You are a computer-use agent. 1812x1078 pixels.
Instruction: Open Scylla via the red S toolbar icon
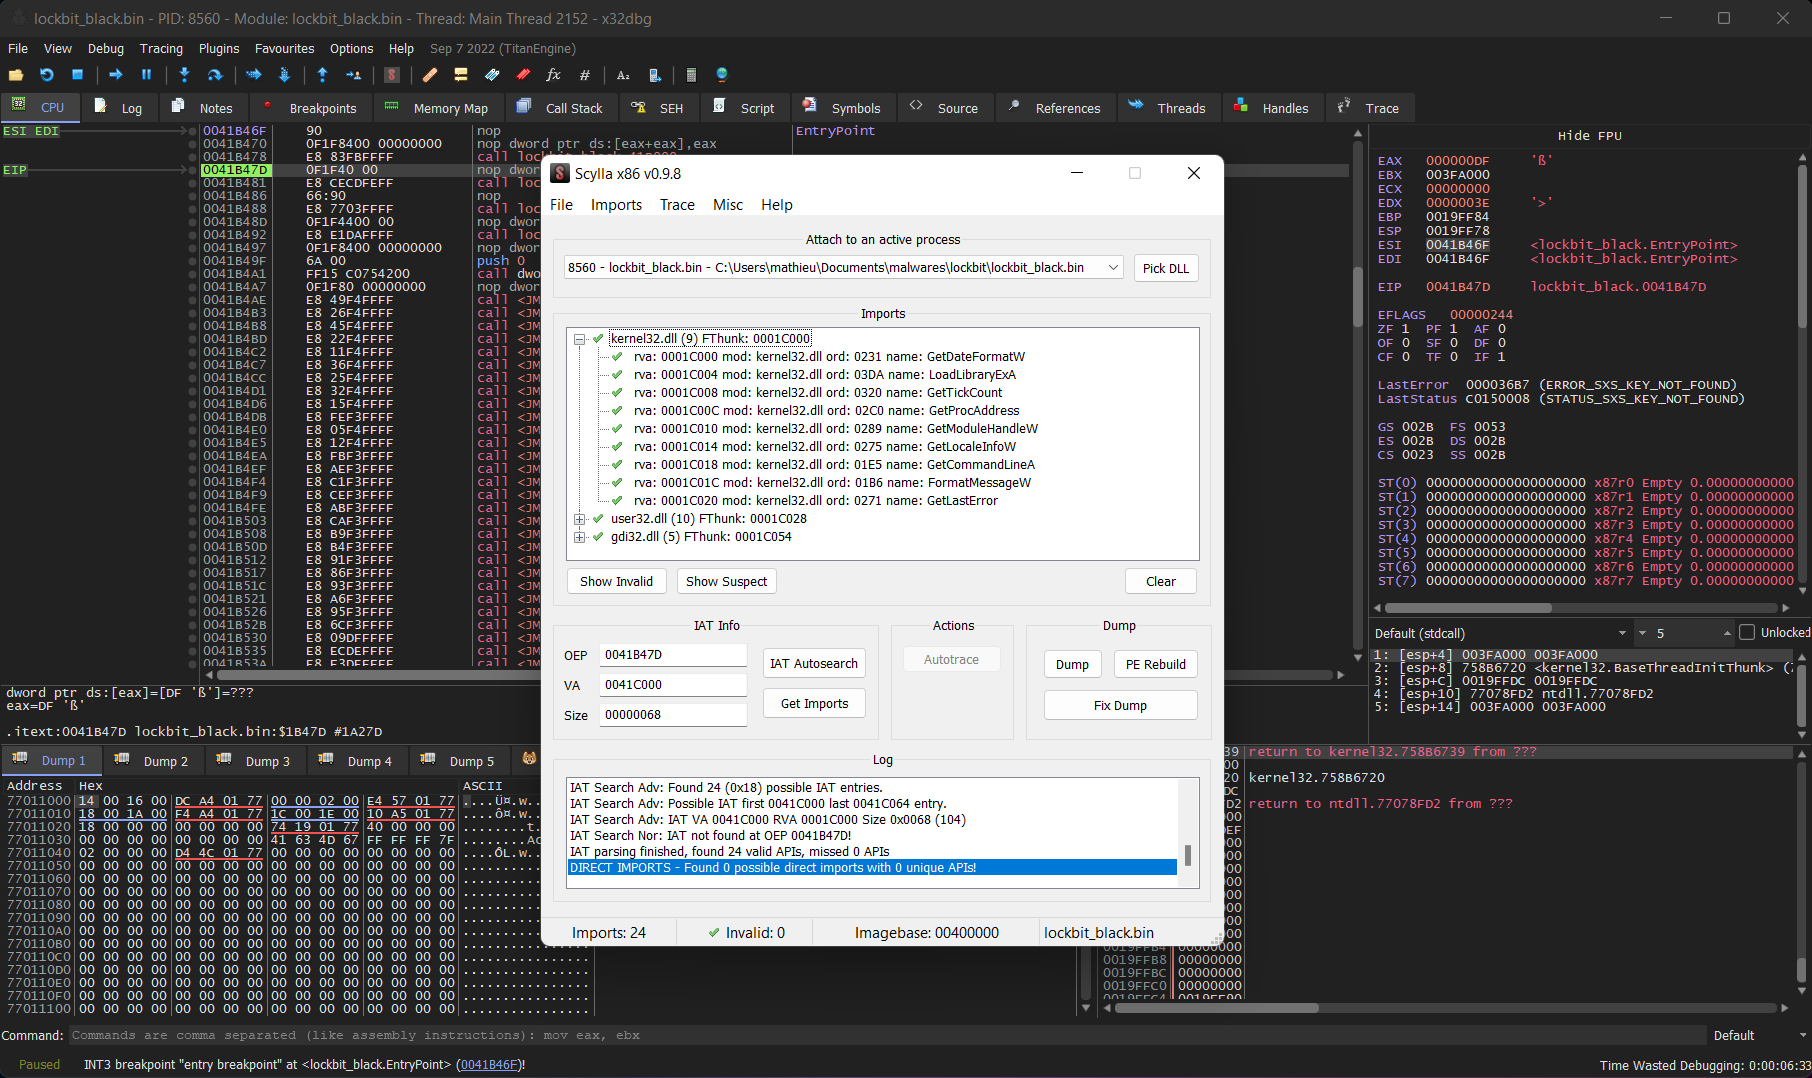[392, 75]
